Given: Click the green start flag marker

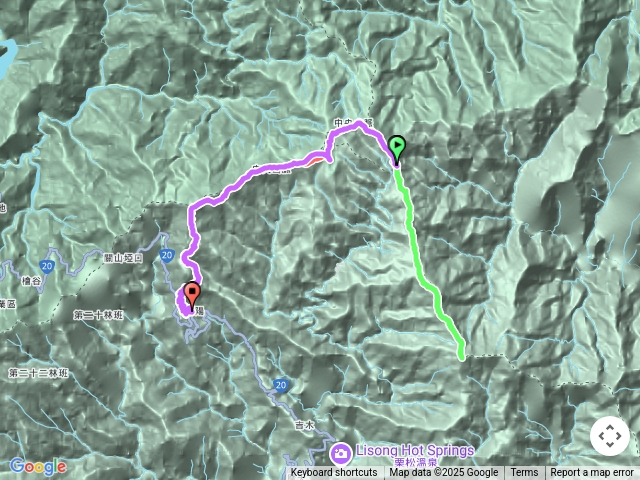Looking at the screenshot, I should click(x=397, y=150).
